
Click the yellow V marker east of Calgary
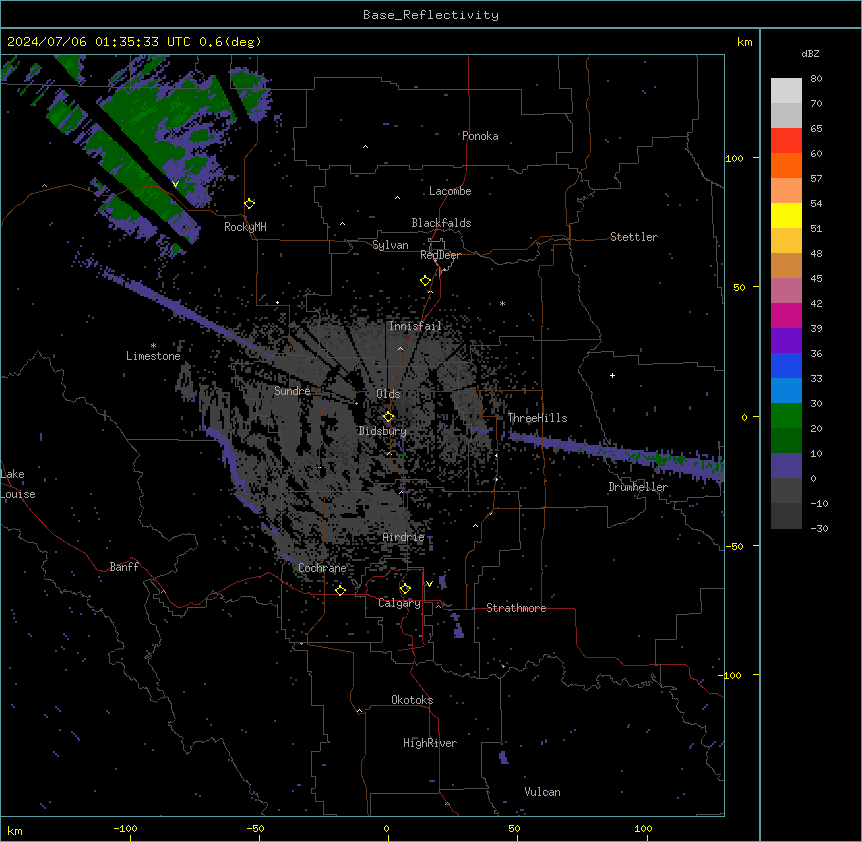coord(429,584)
